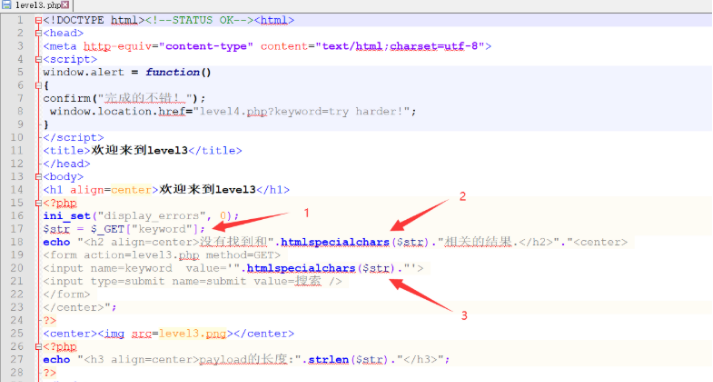Click the title tag text on line 11
This screenshot has width=713, height=382.
coord(139,151)
